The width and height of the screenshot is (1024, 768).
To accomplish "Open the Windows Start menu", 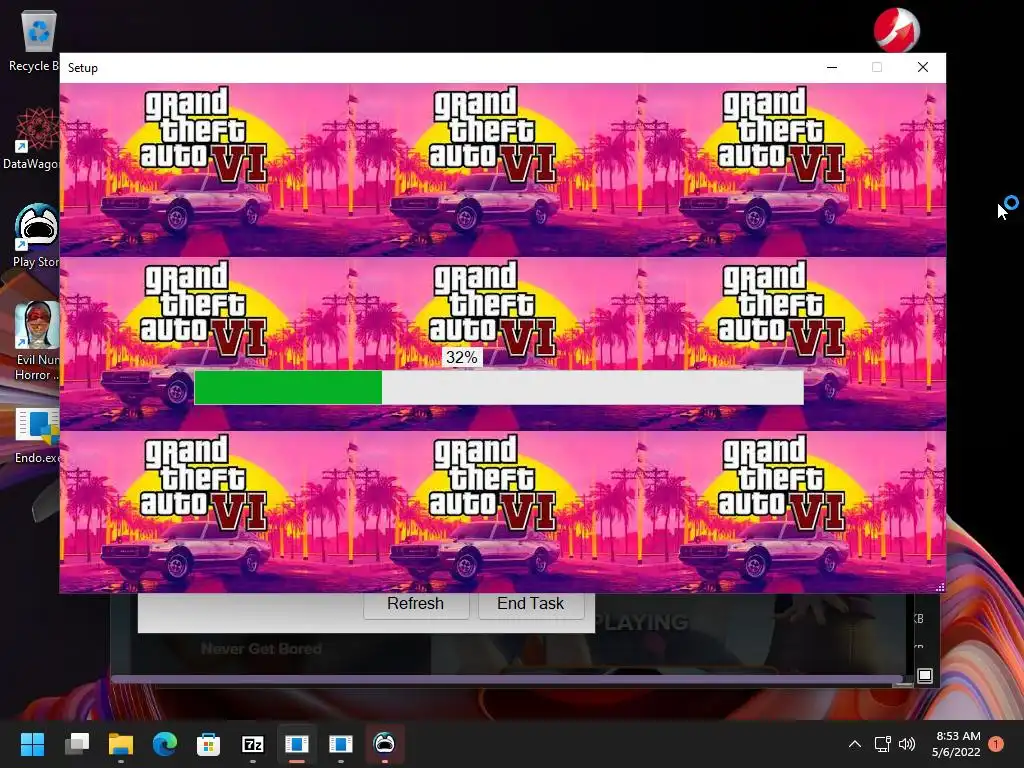I will tap(32, 744).
